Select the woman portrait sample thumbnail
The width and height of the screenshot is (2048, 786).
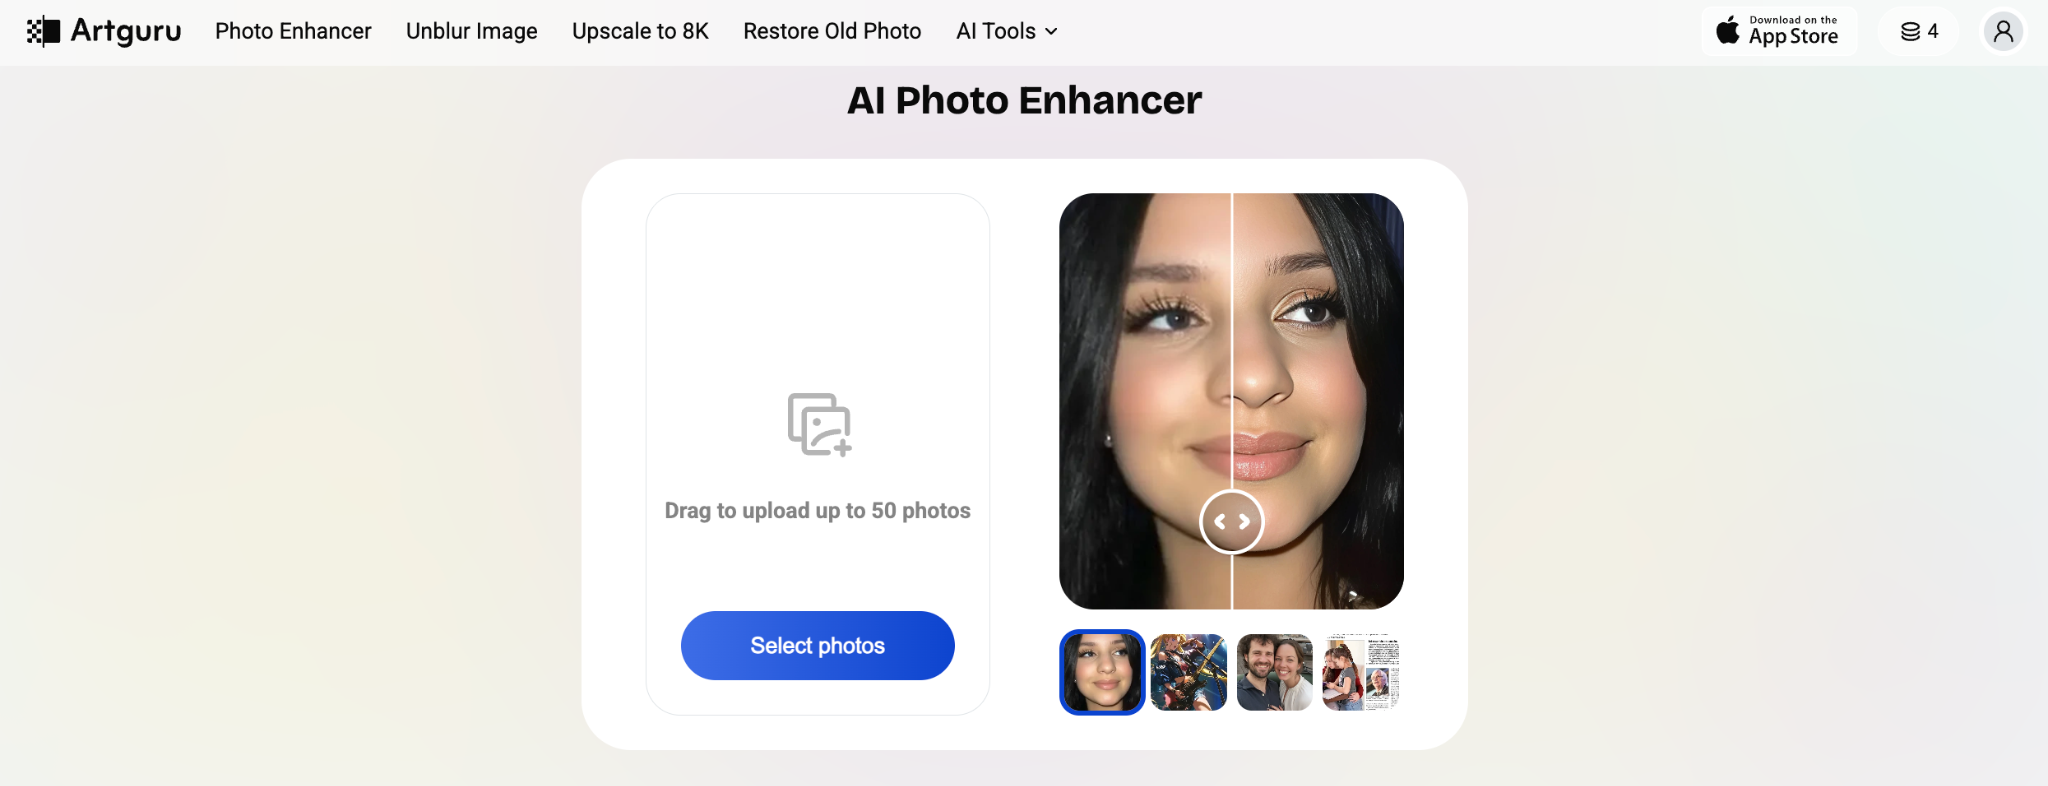[1102, 672]
